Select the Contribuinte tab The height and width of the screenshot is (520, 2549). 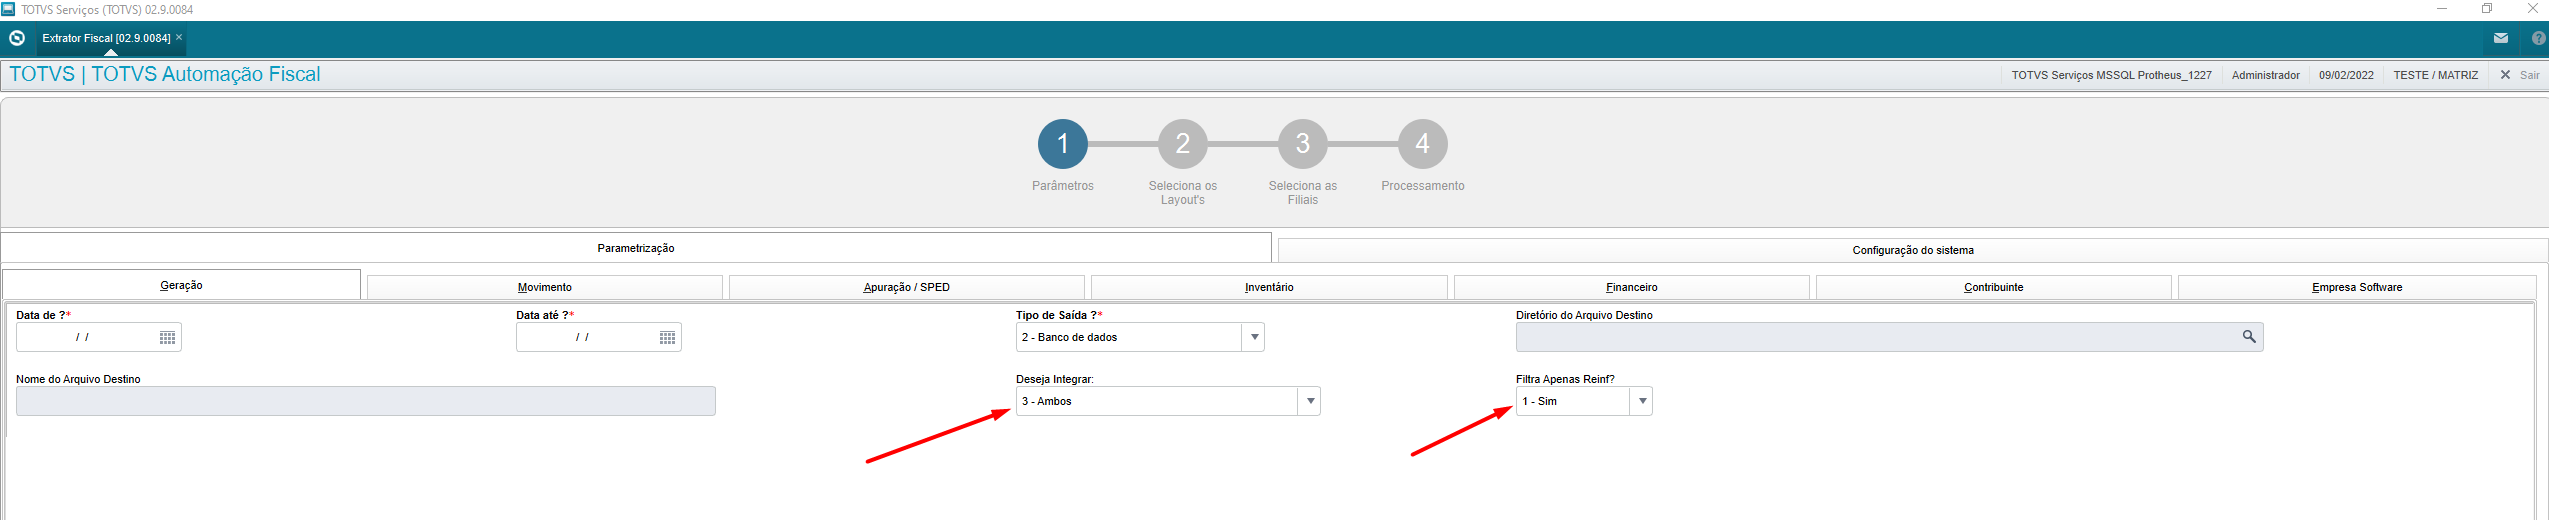(1994, 287)
